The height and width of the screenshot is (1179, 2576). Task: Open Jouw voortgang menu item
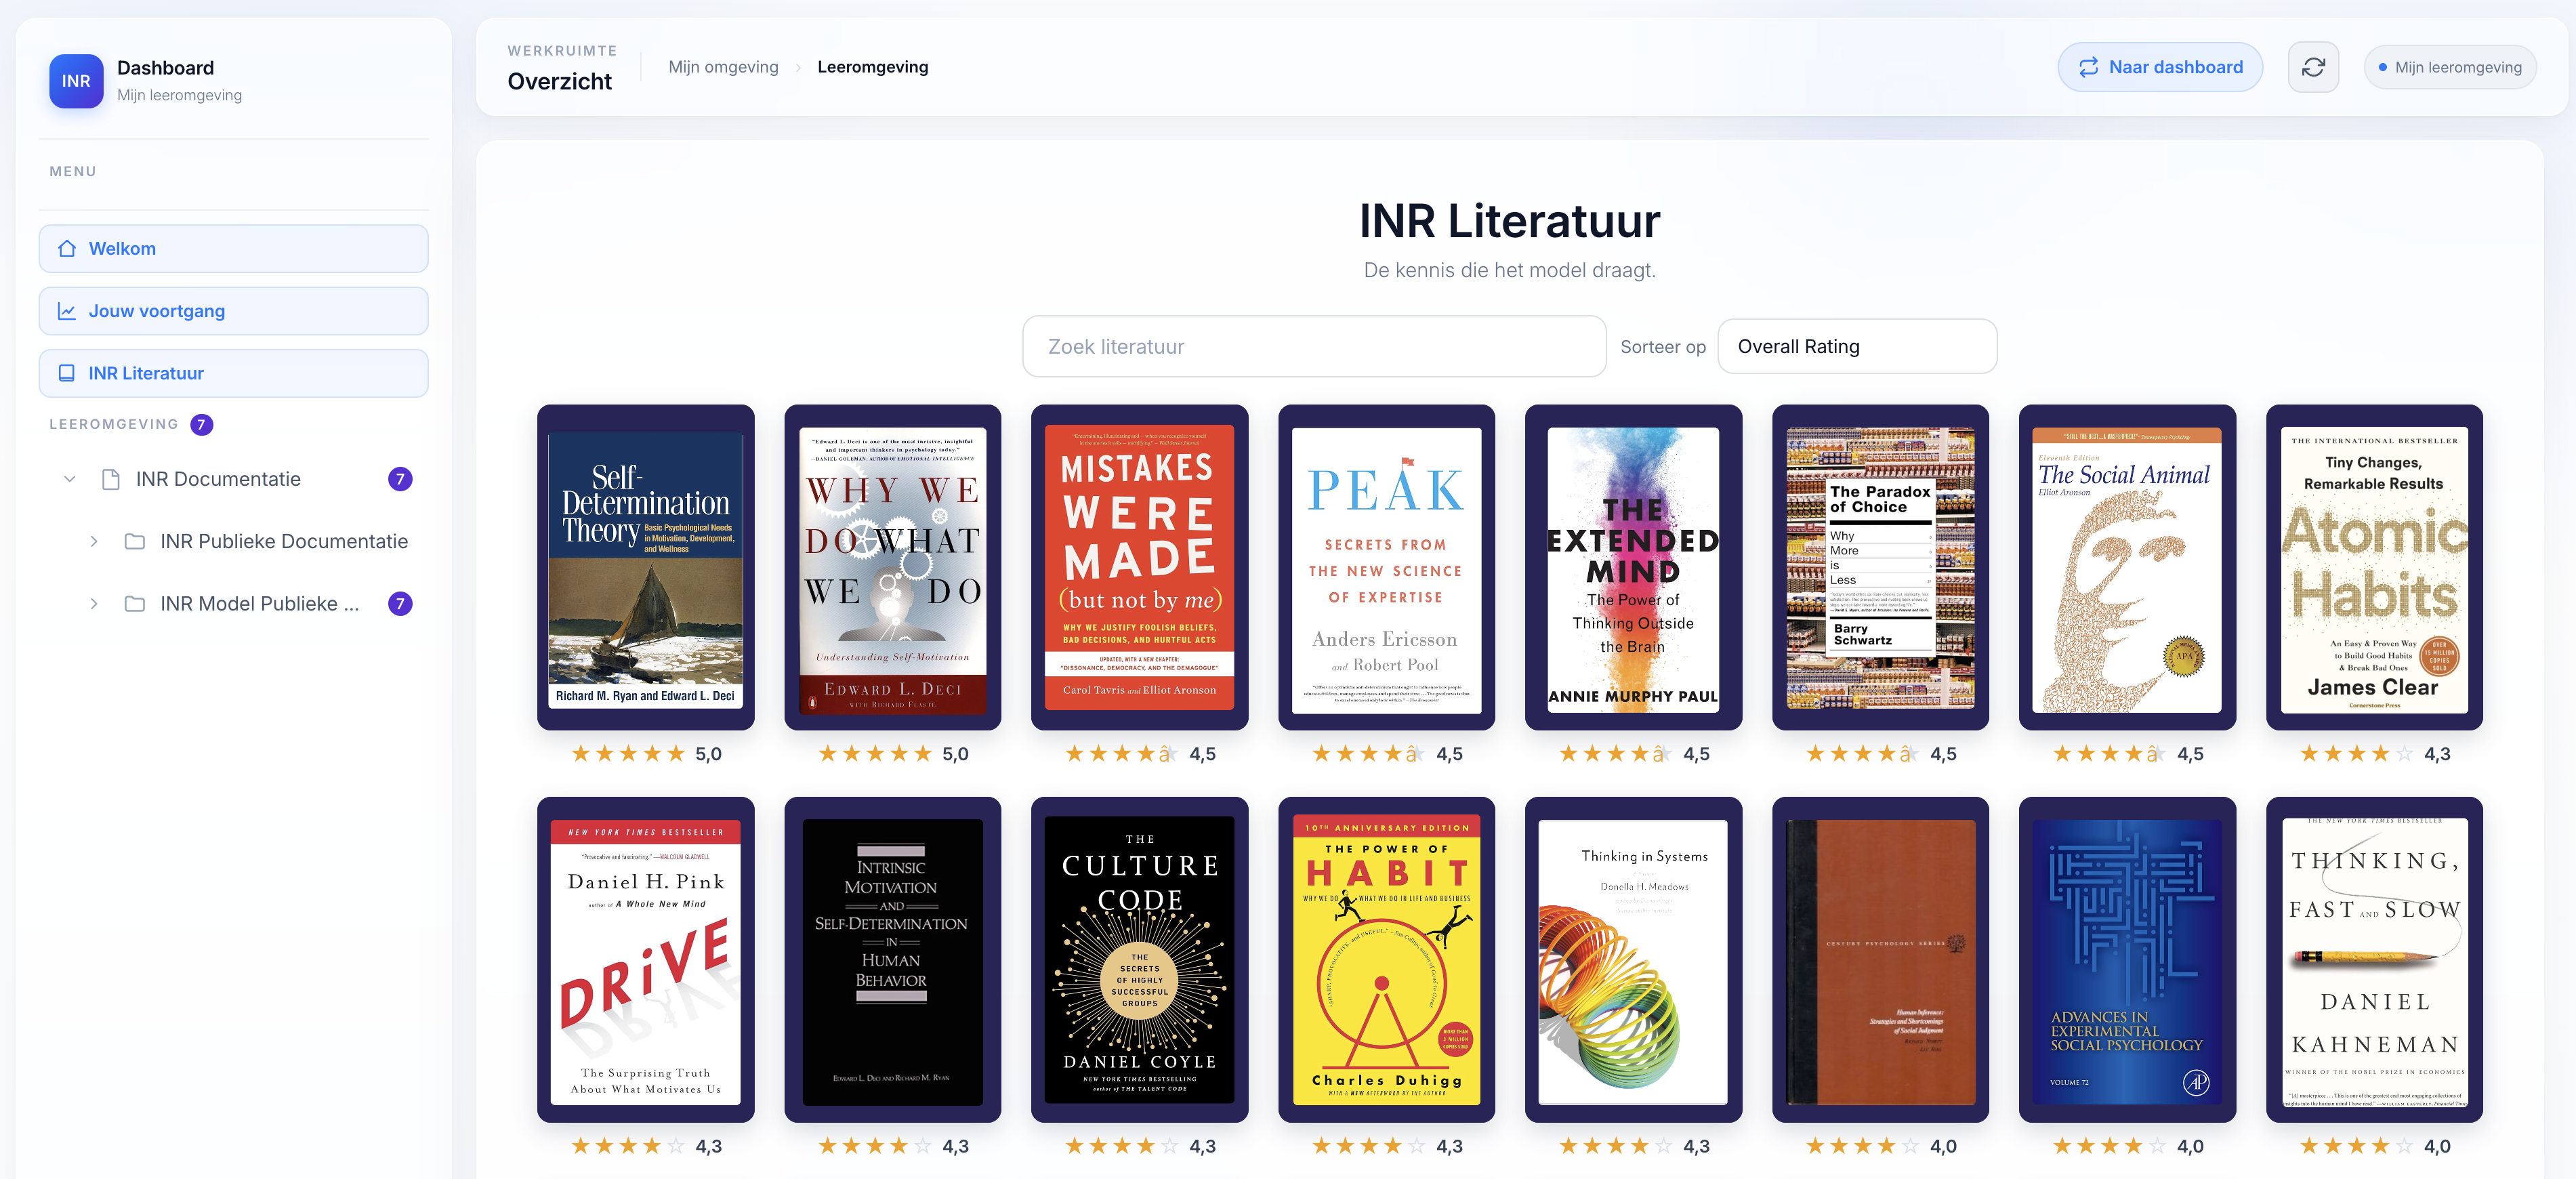(233, 311)
